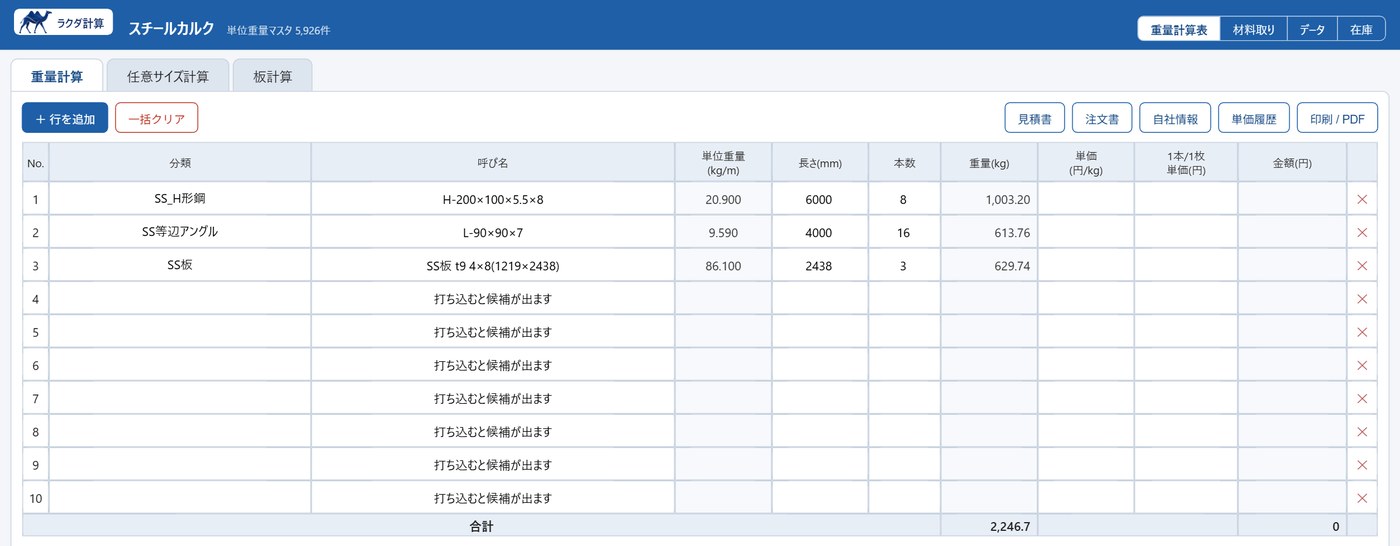The image size is (1400, 546).
Task: Click the 呼び名 field in row 5
Action: tap(493, 332)
